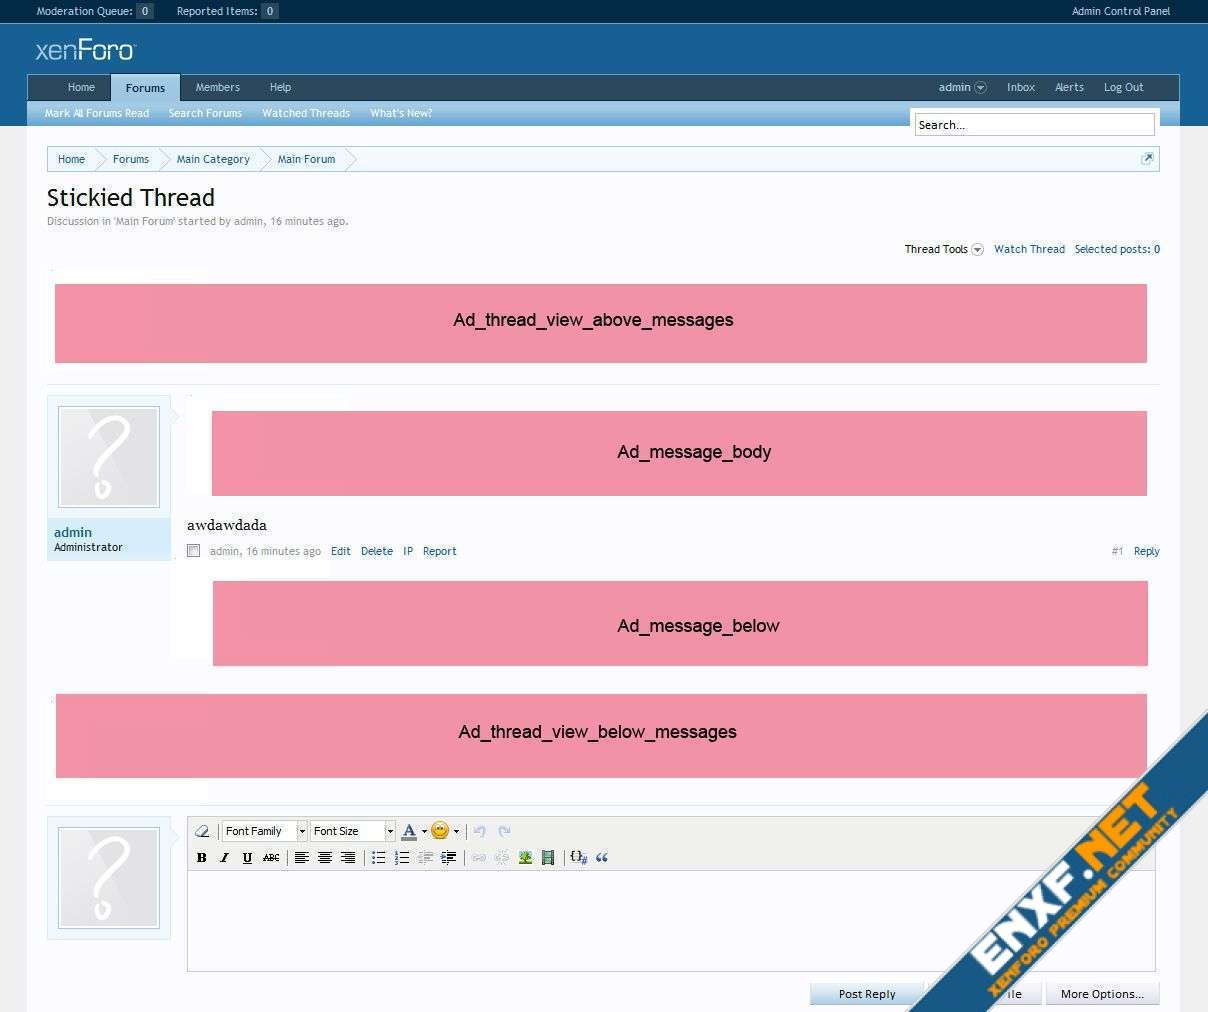Open the smilies picker

click(440, 831)
